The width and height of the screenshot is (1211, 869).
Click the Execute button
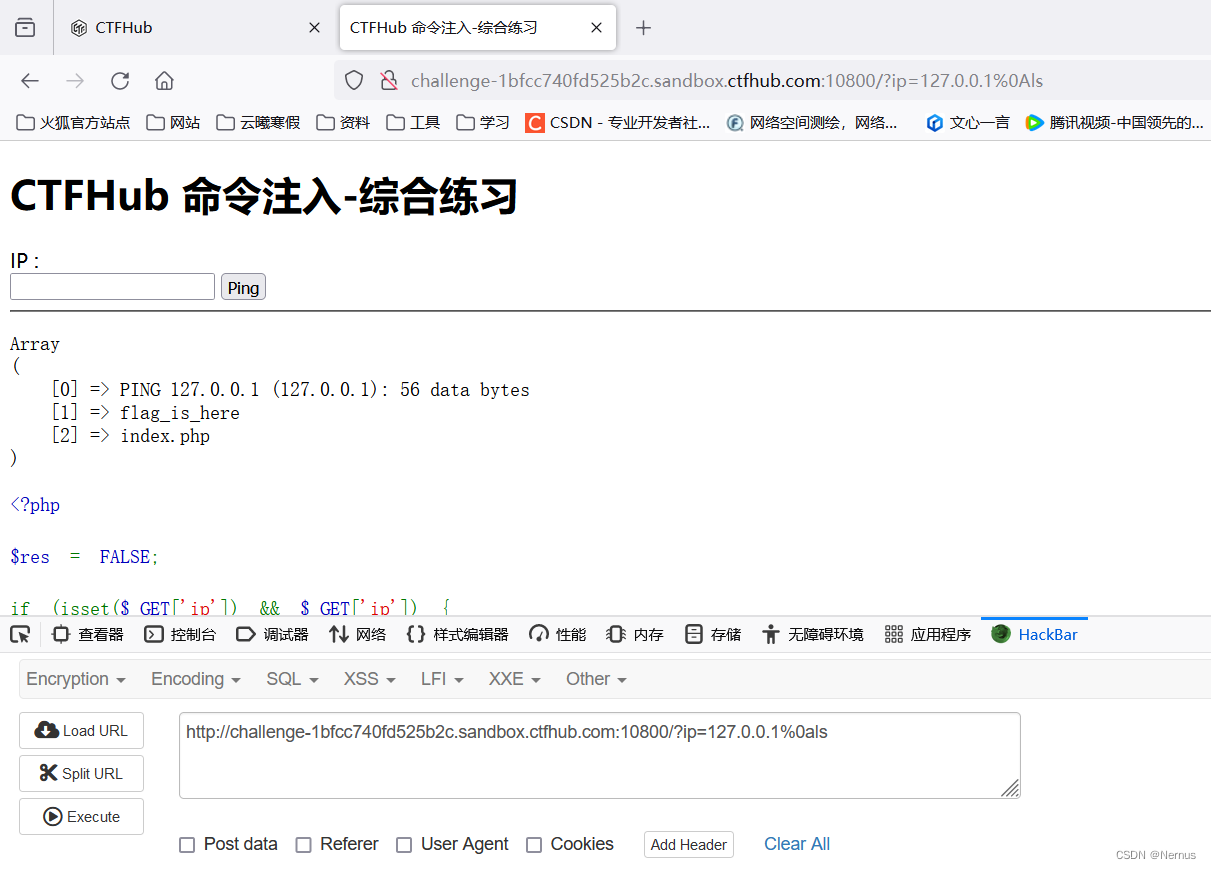81,817
